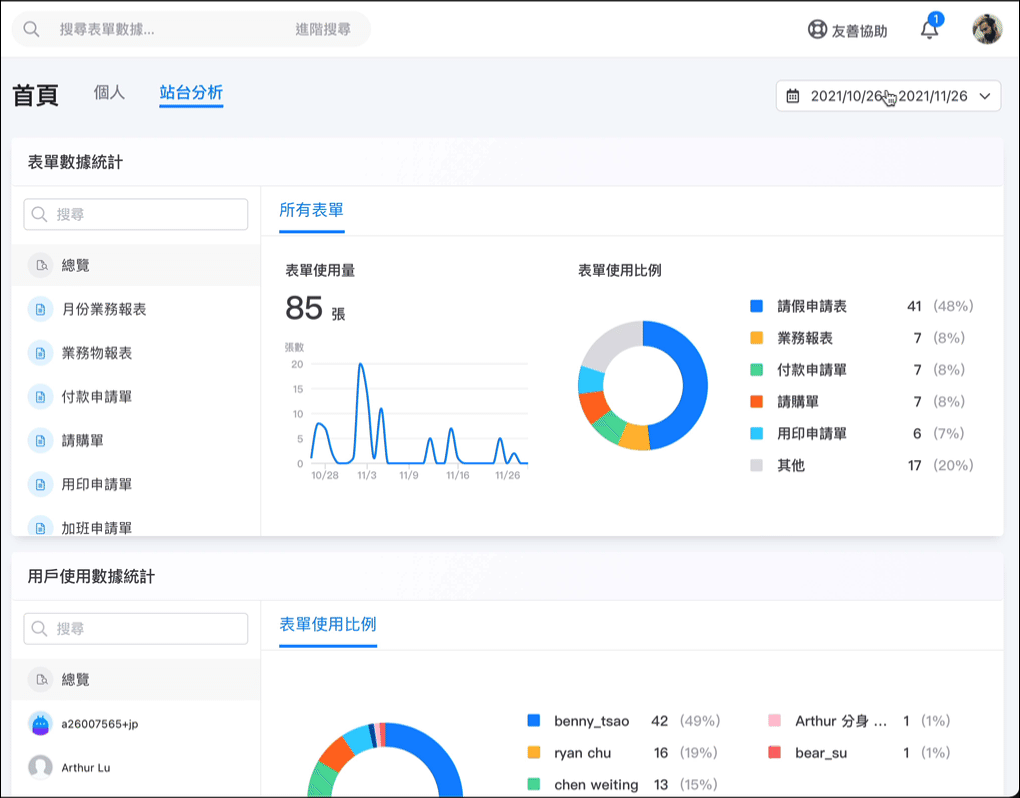
Task: Click the orange 請購單 legend color swatch
Action: pos(756,402)
